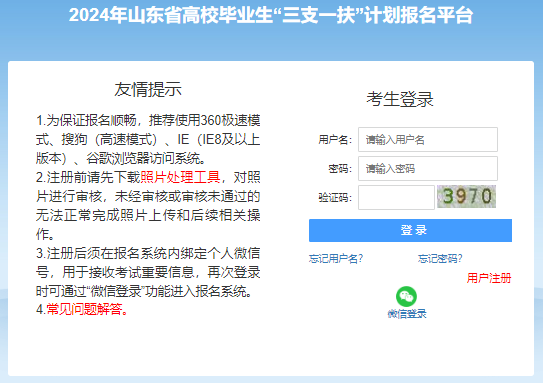Click the 用户名: field label
Image resolution: width=543 pixels, height=383 pixels.
click(335, 140)
